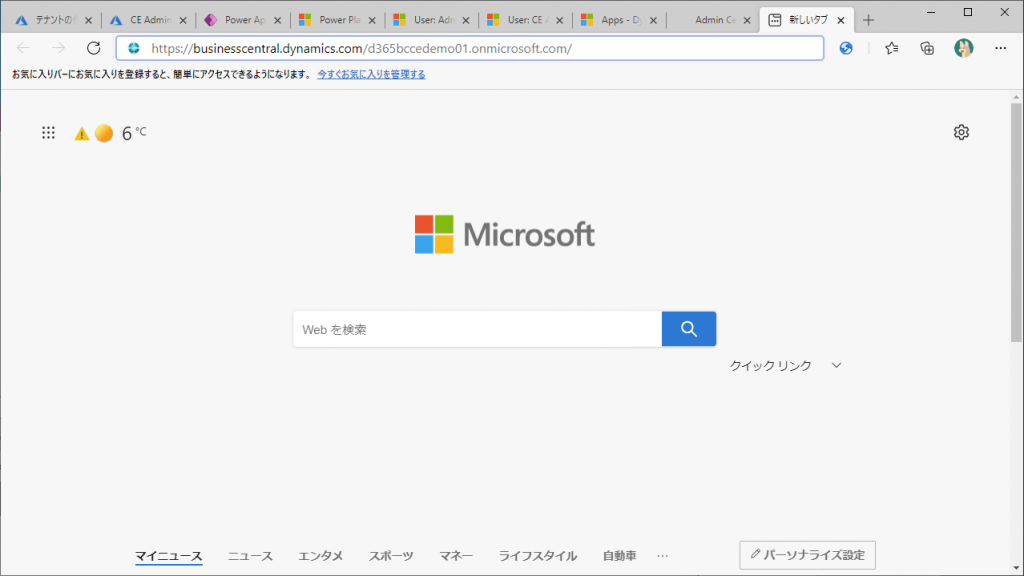Close the Power Ap tab
This screenshot has height=576, width=1024.
[278, 20]
